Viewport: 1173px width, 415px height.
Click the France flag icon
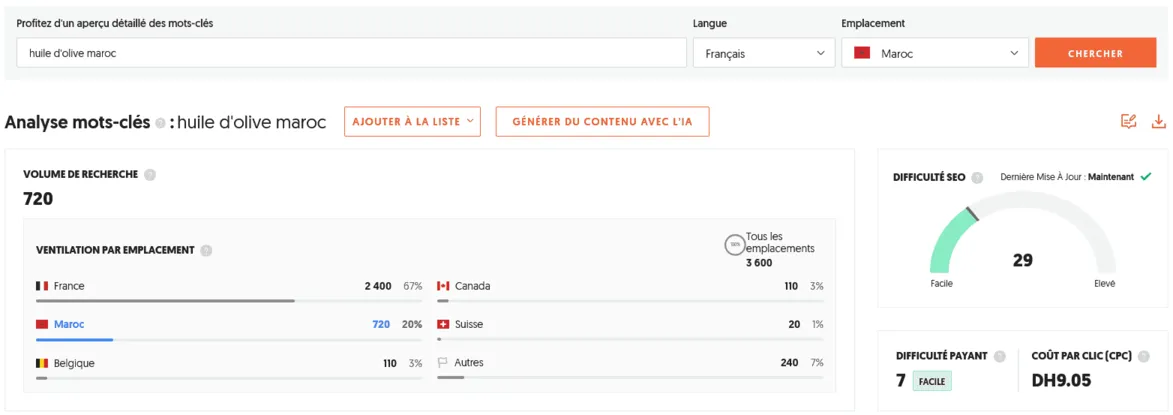(x=42, y=286)
